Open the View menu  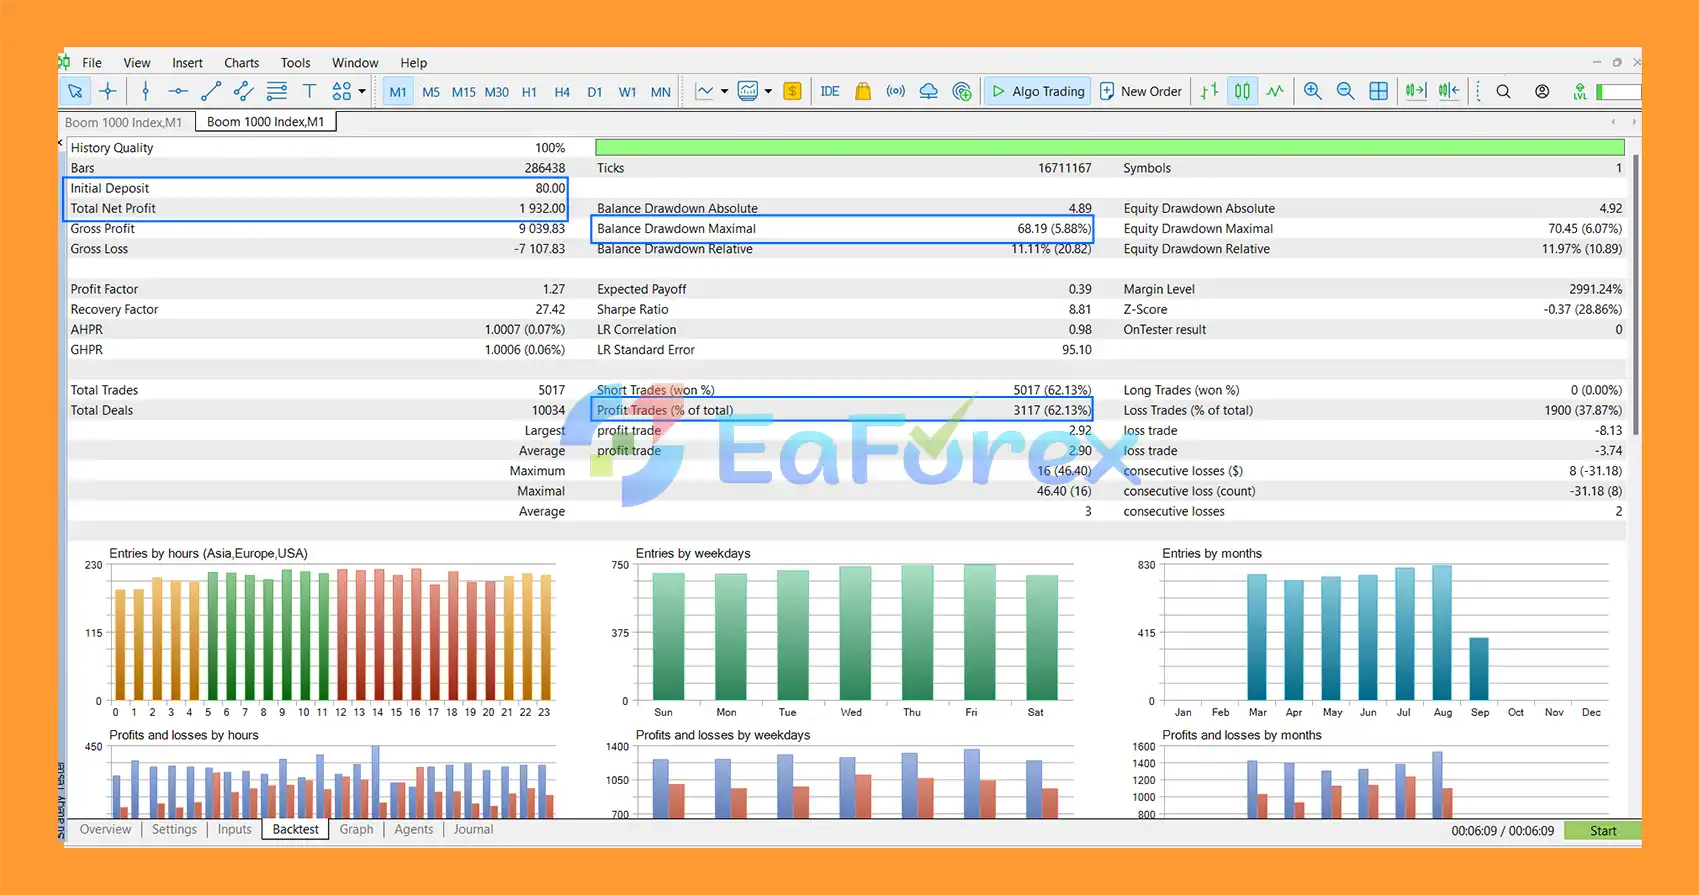[x=137, y=62]
